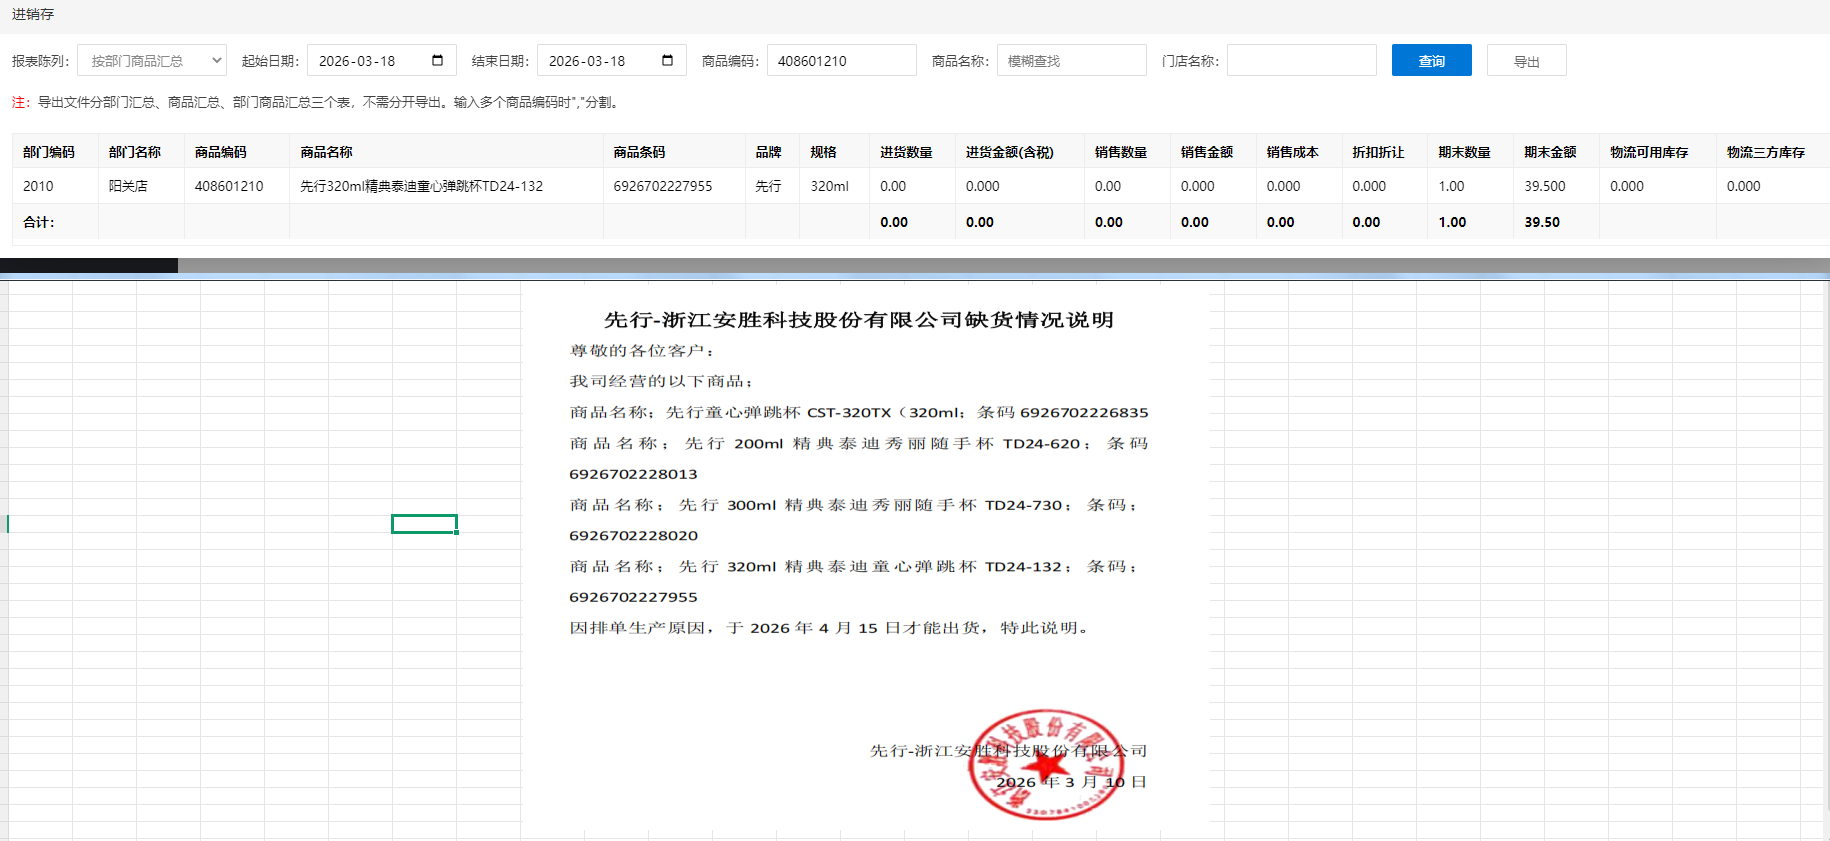This screenshot has width=1830, height=841.
Task: Click the blue 查询 button
Action: coord(1431,61)
